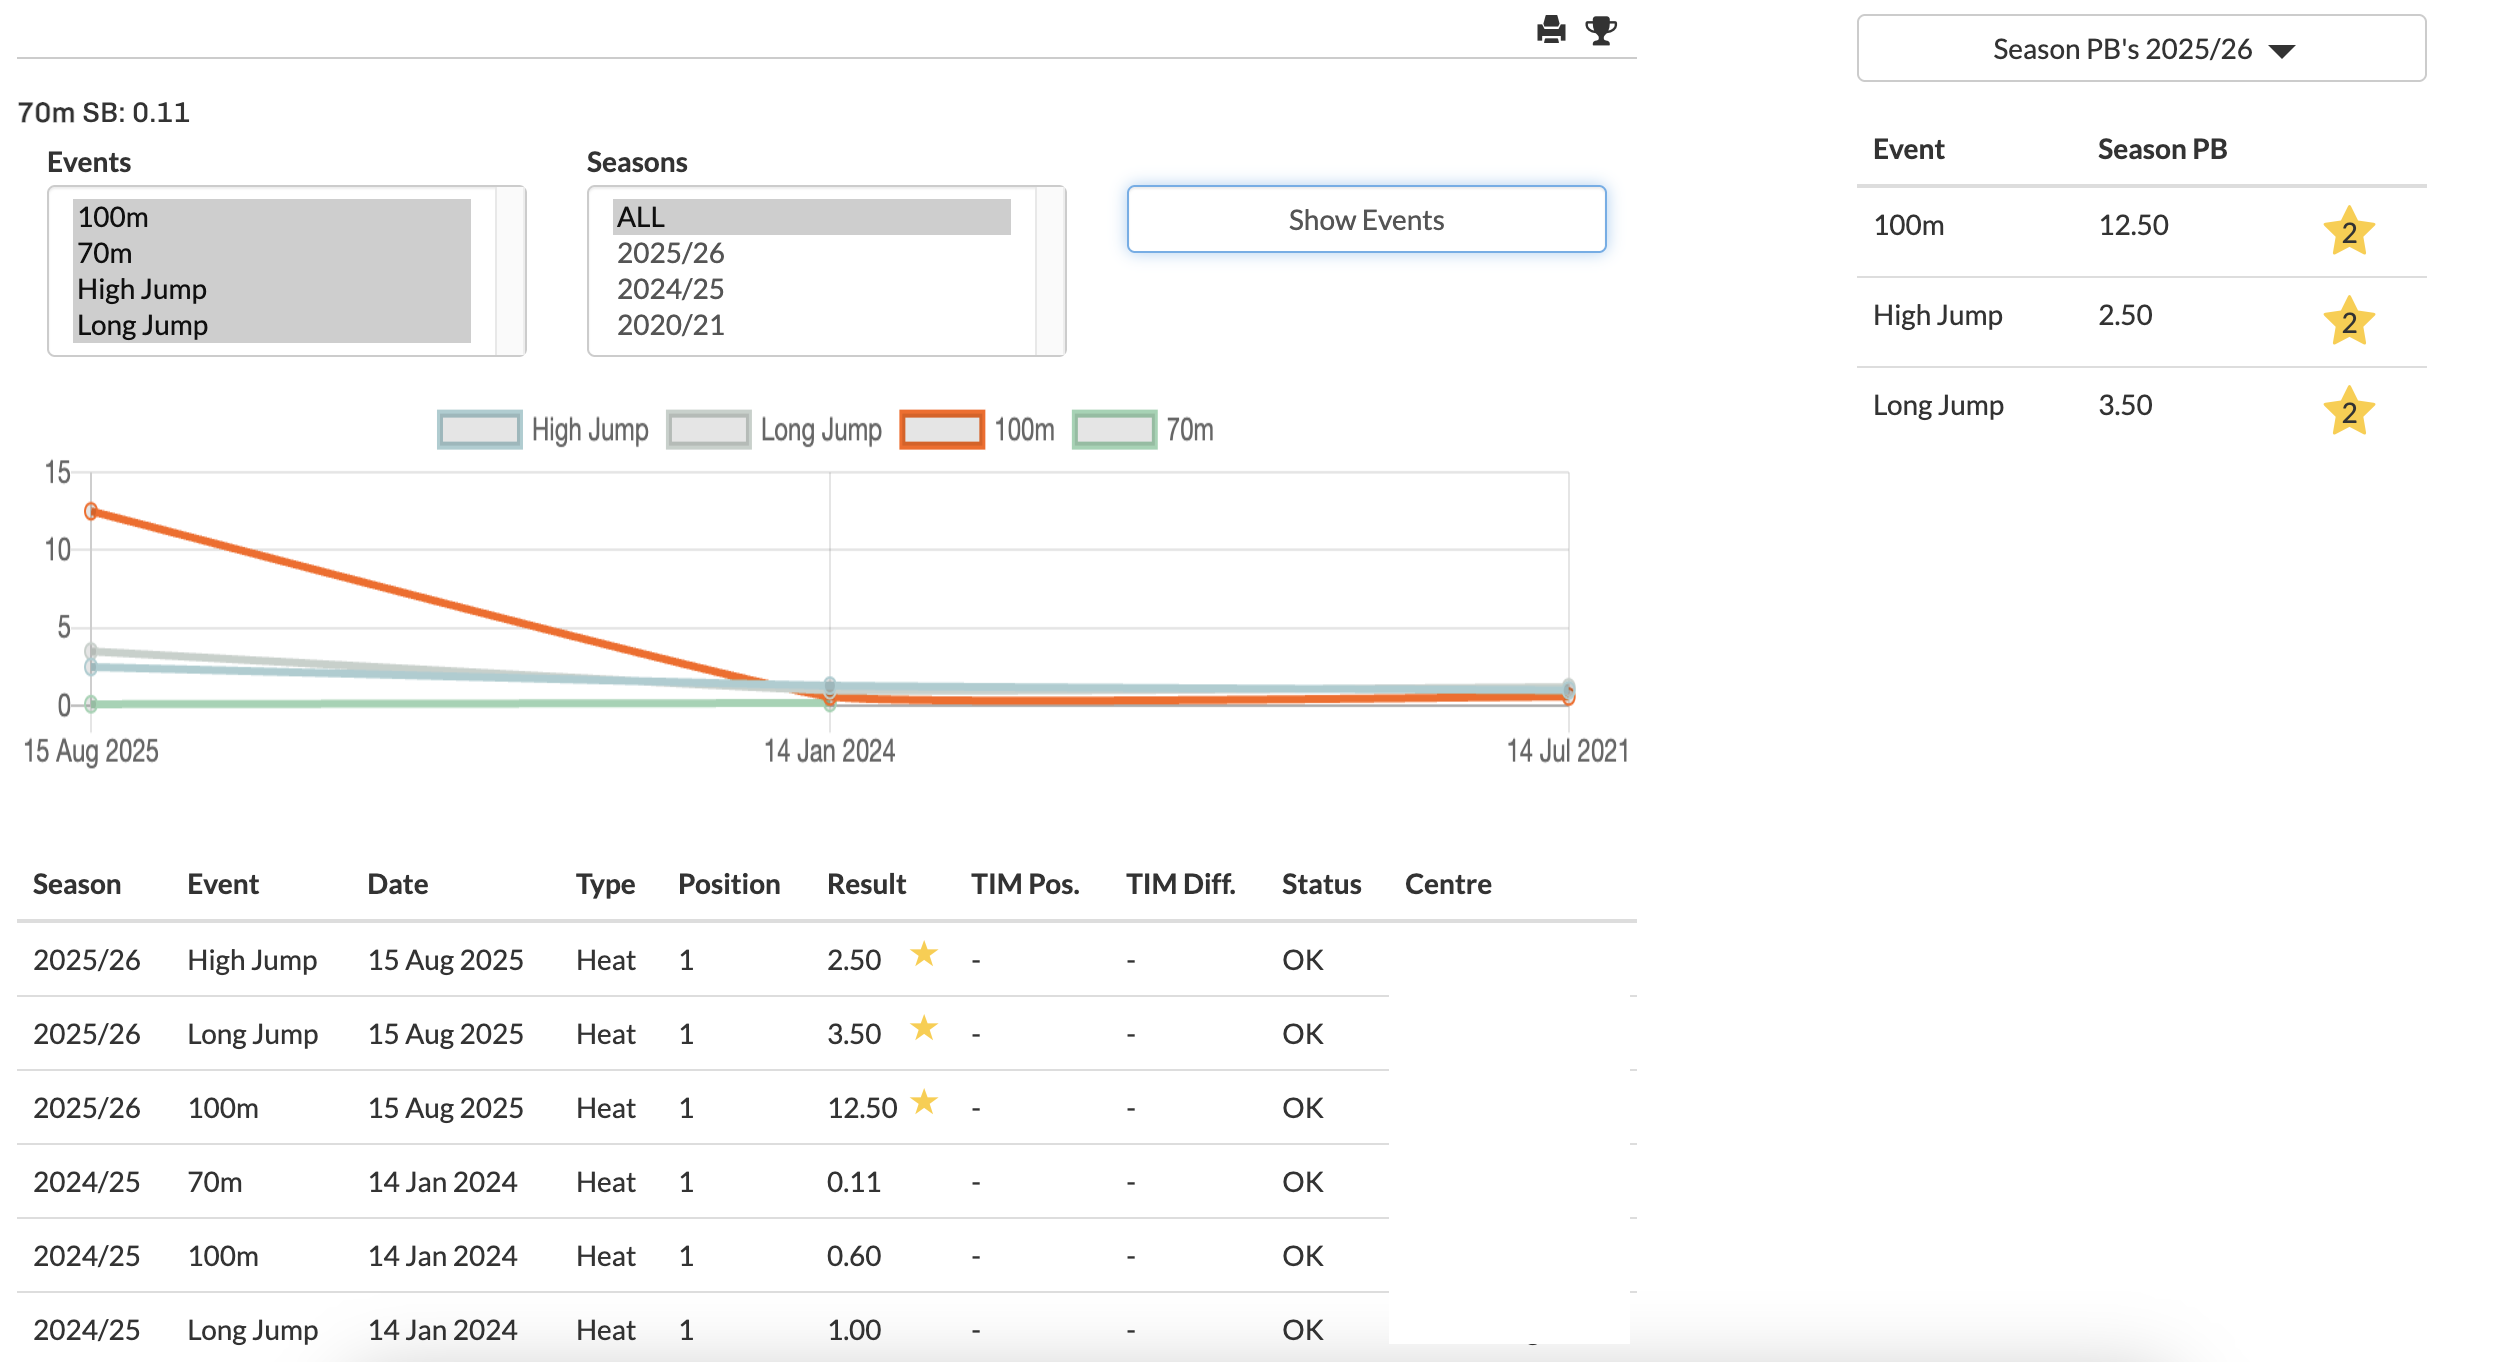Viewport: 2494px width, 1362px height.
Task: Click the Result column header
Action: tap(866, 884)
